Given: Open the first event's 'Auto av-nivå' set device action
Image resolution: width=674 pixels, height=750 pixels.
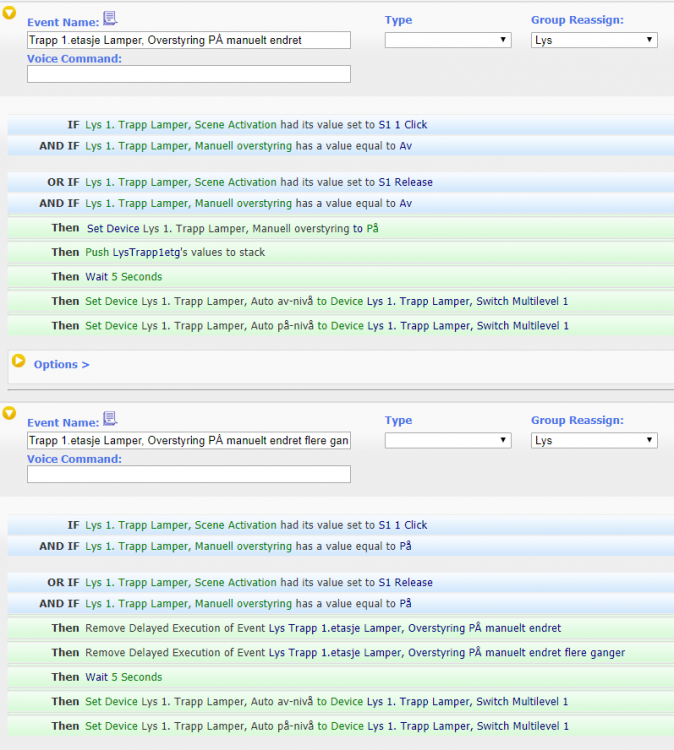Looking at the screenshot, I should coord(341,301).
